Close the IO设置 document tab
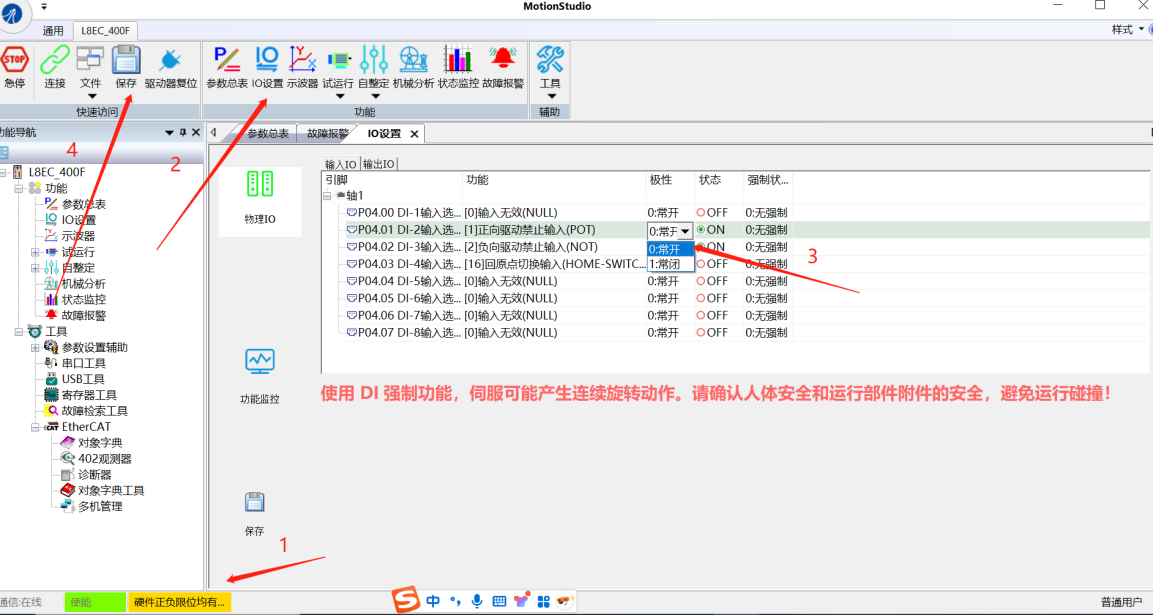 point(415,134)
